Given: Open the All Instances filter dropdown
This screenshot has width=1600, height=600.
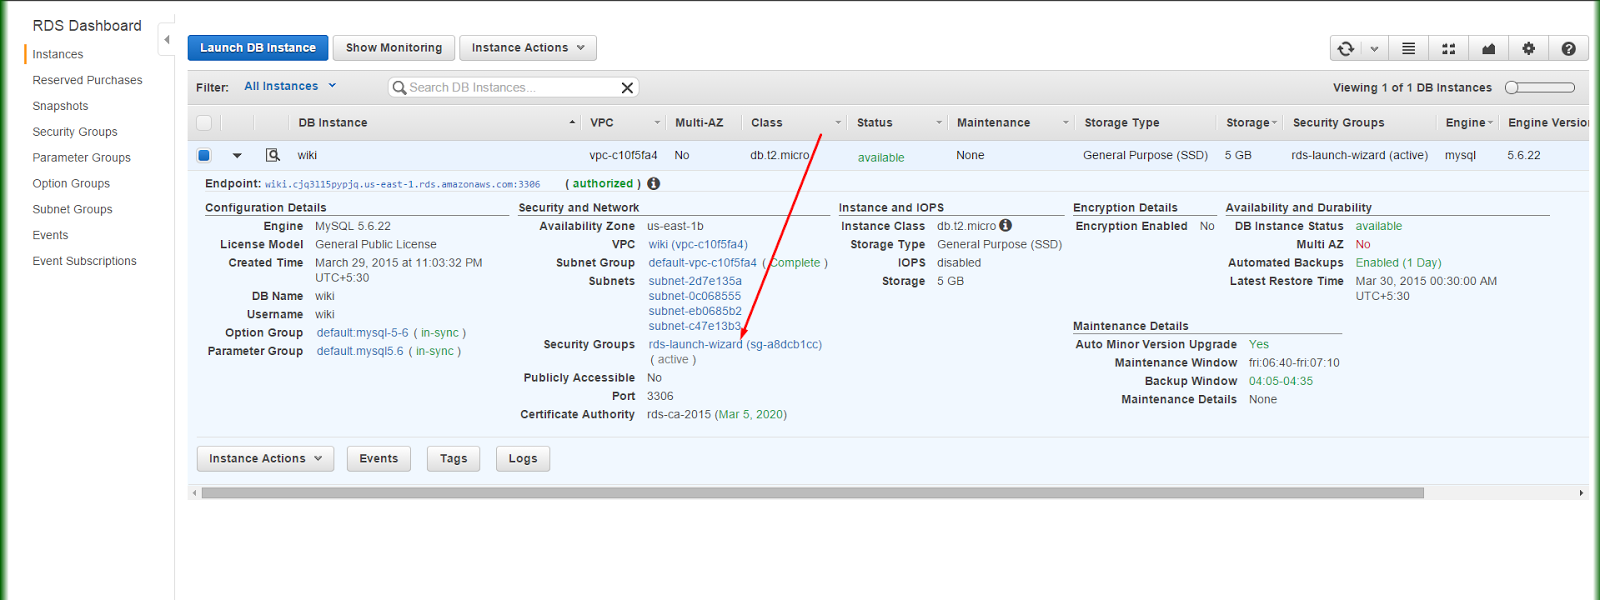Looking at the screenshot, I should [290, 86].
